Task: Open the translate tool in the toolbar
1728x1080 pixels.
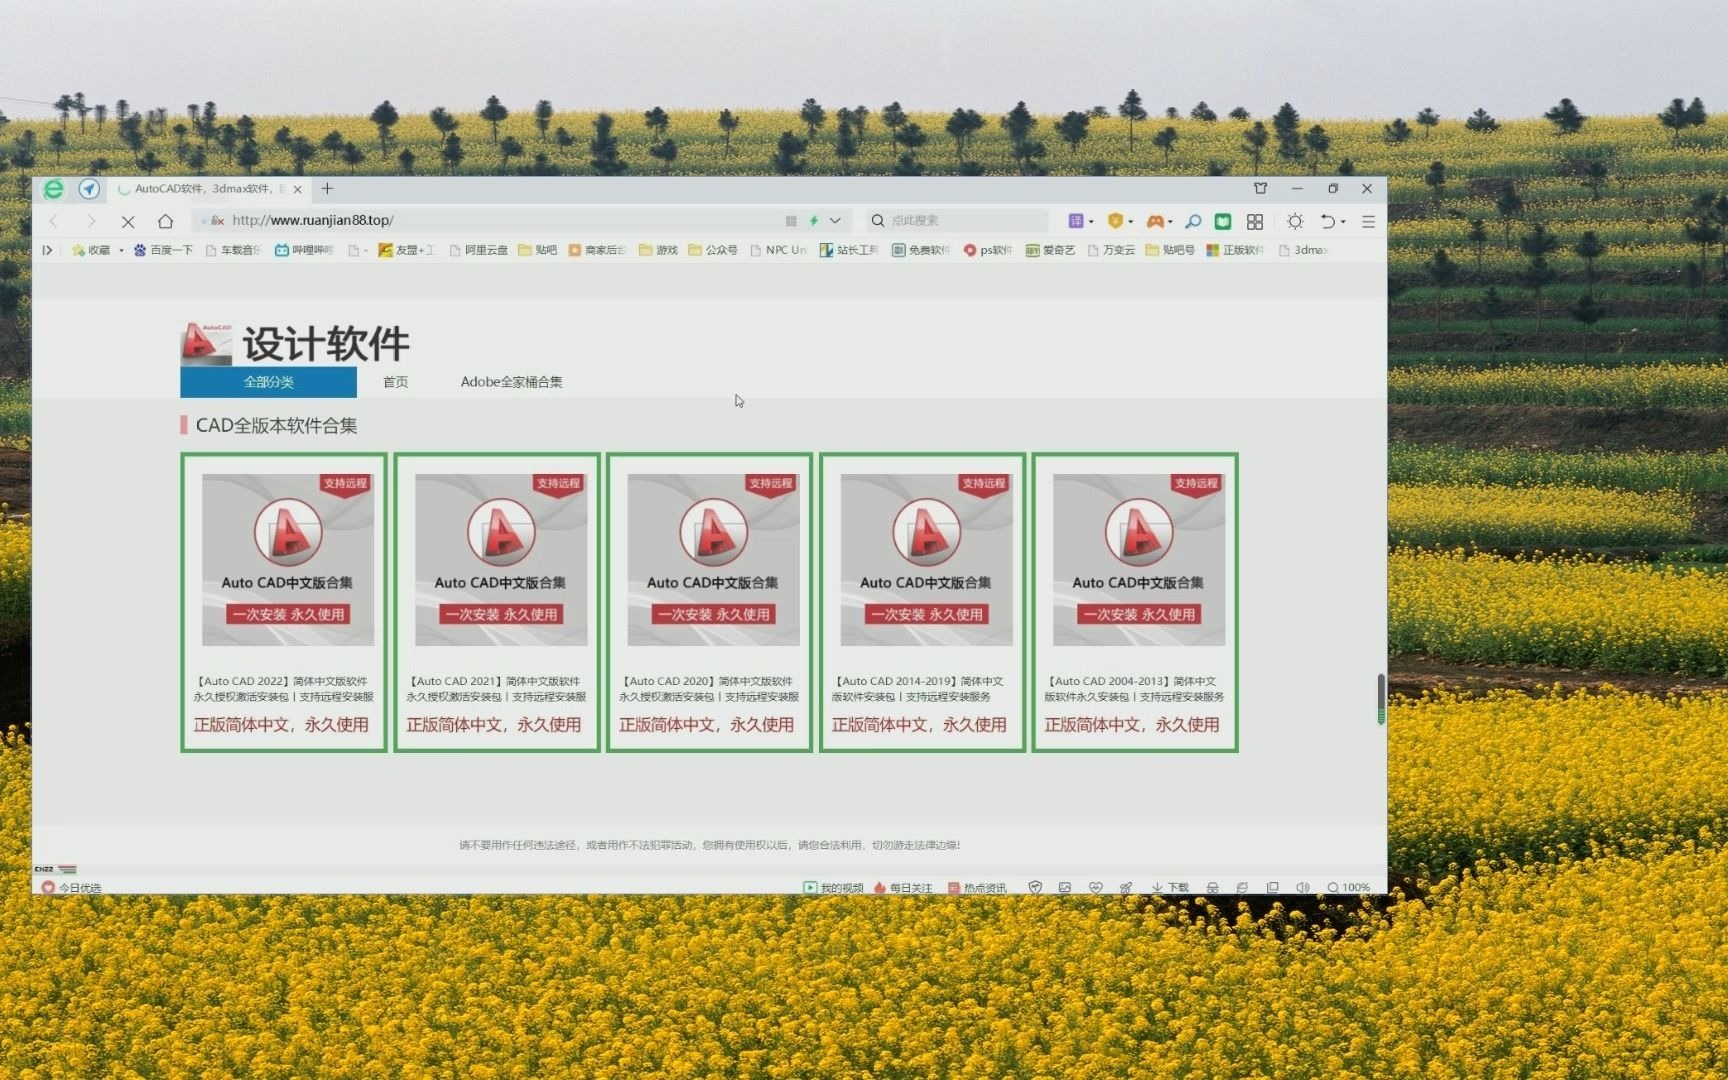Action: [x=1077, y=221]
